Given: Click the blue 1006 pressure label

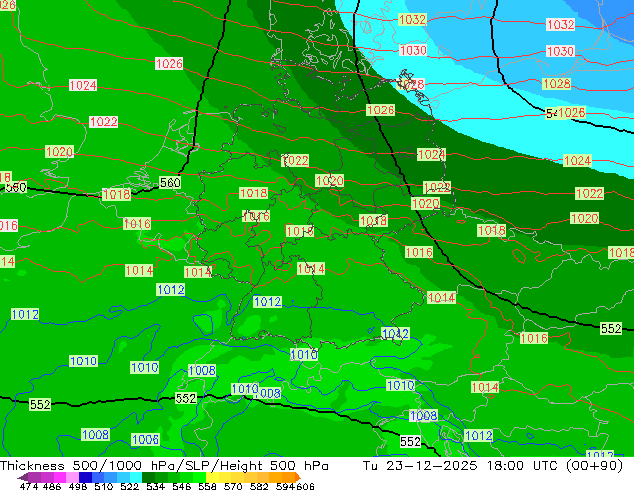Looking at the screenshot, I should click(x=145, y=439).
